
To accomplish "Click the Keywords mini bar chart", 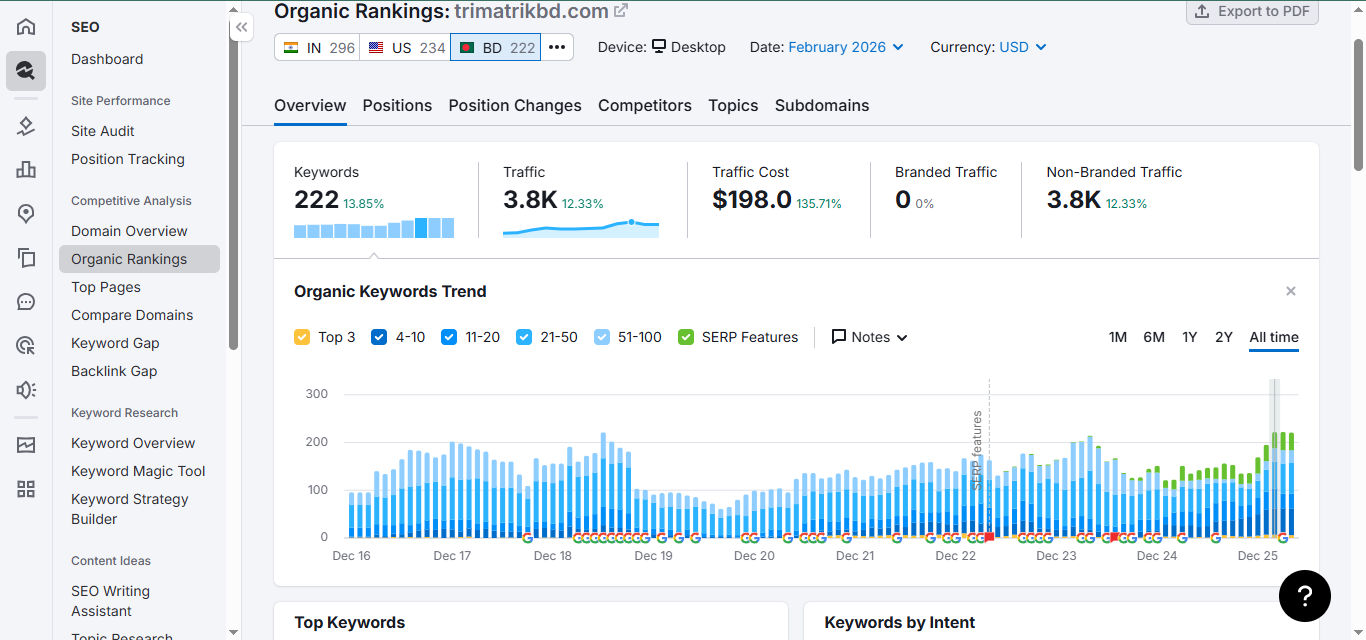I will pos(374,228).
